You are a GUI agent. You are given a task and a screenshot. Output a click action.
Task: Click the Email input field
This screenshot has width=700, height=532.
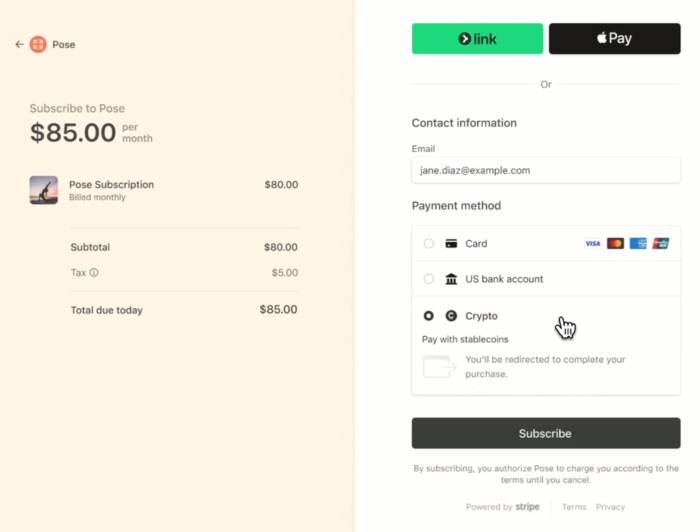(545, 170)
